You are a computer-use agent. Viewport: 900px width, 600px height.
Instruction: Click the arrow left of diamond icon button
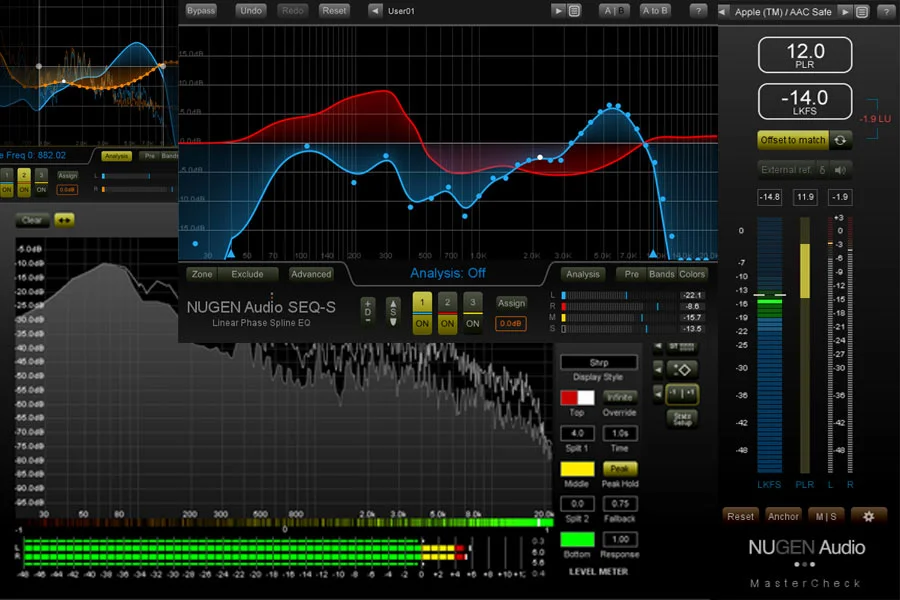pos(658,370)
